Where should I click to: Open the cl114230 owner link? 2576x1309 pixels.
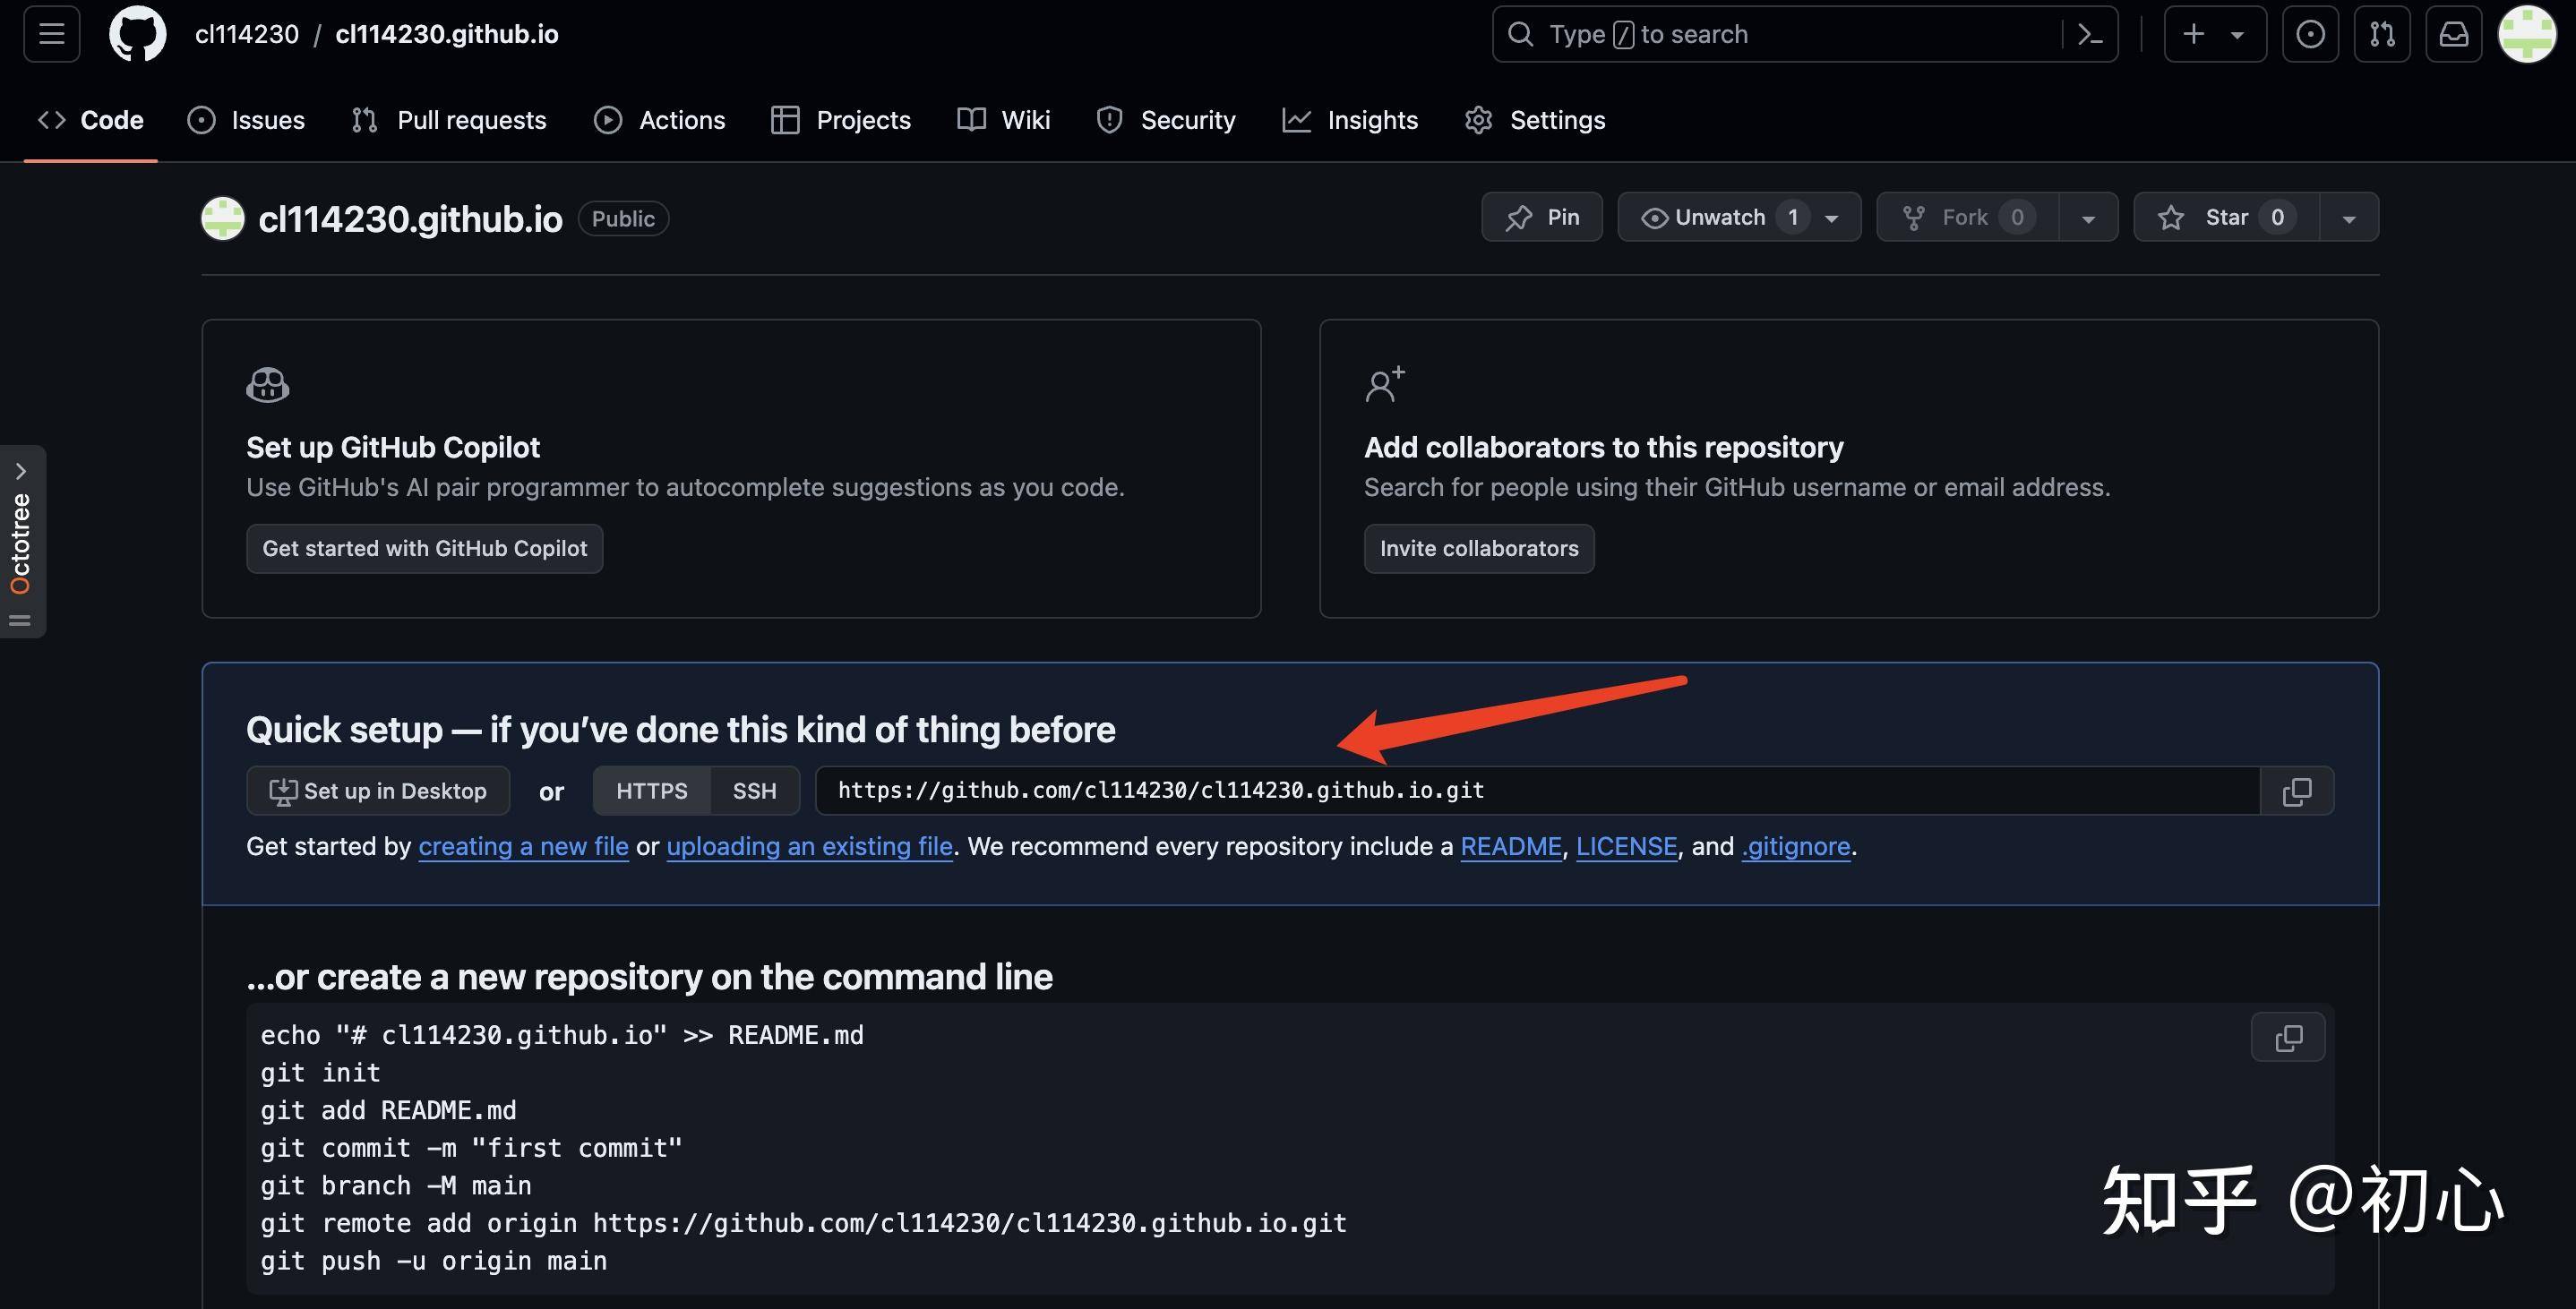247,34
